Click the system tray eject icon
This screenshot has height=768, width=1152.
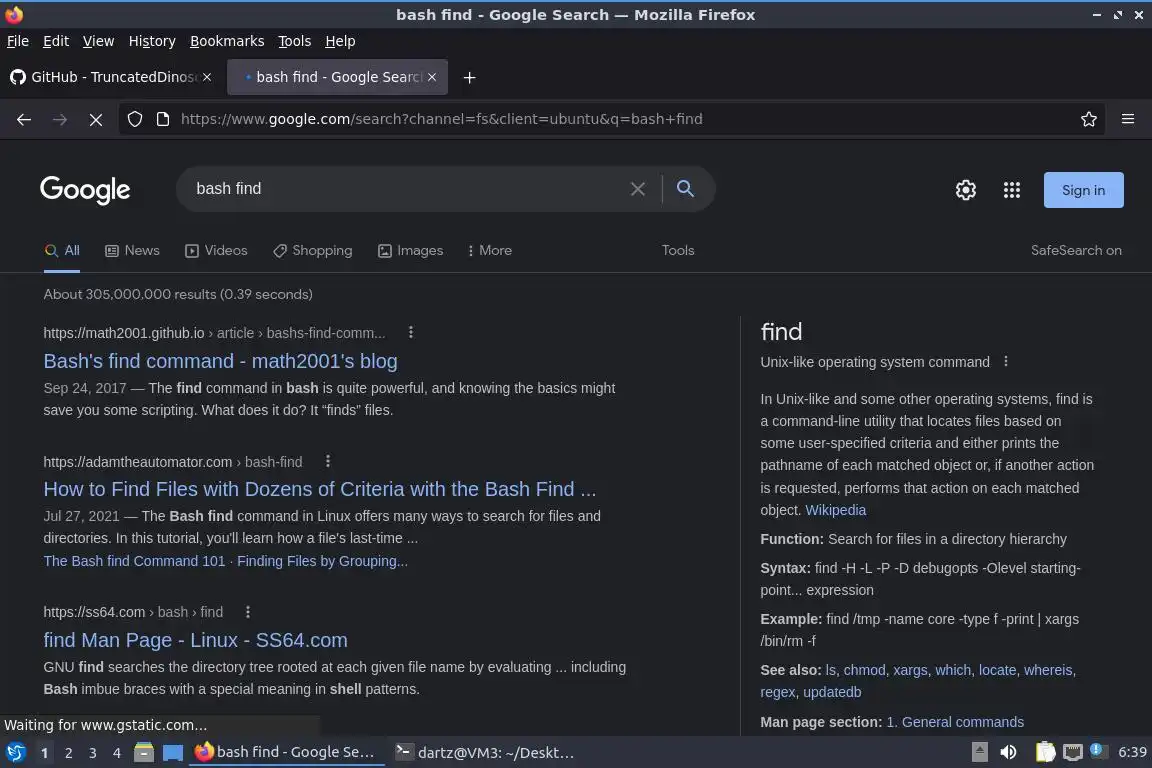979,752
